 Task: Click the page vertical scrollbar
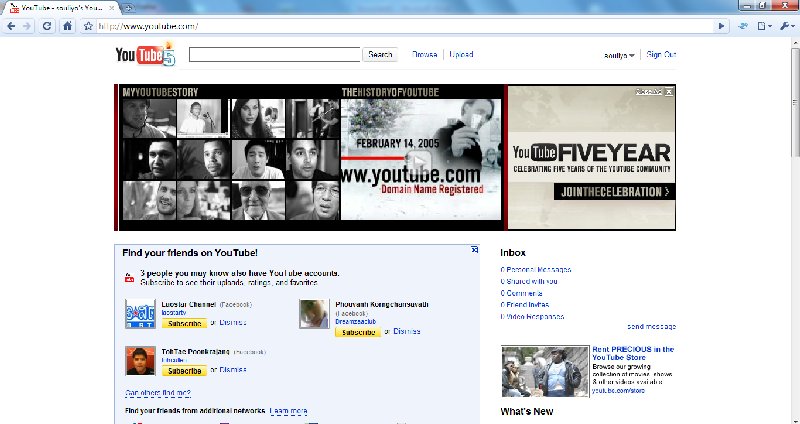click(x=794, y=100)
